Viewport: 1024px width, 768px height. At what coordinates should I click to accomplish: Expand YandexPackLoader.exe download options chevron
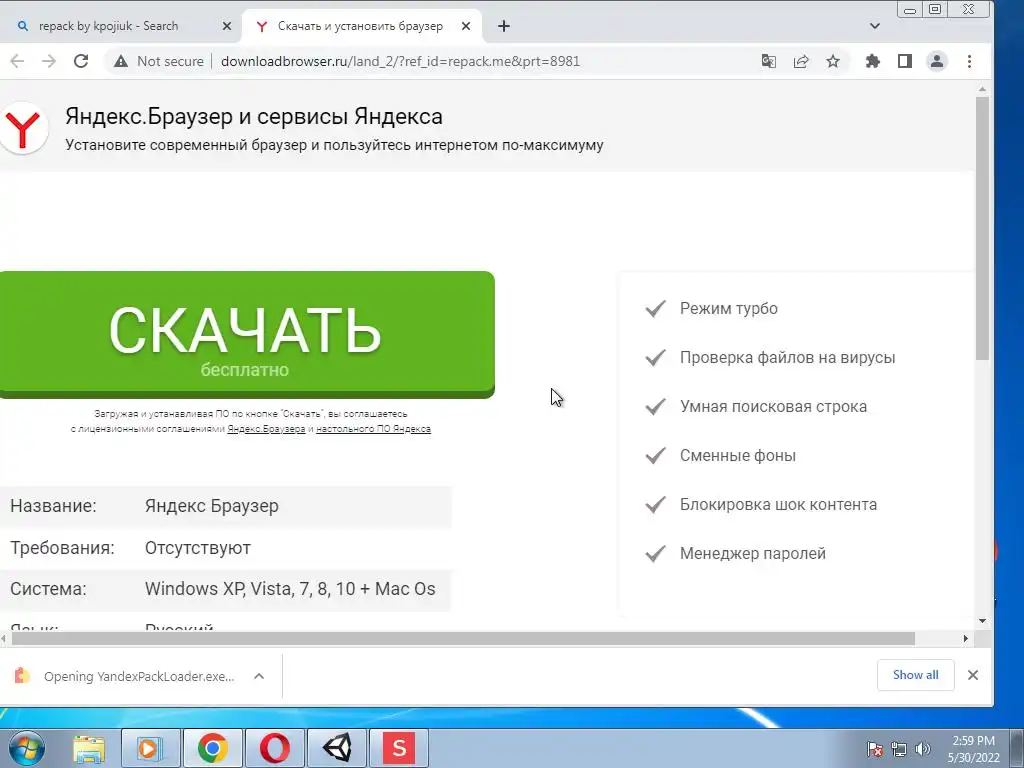(259, 676)
